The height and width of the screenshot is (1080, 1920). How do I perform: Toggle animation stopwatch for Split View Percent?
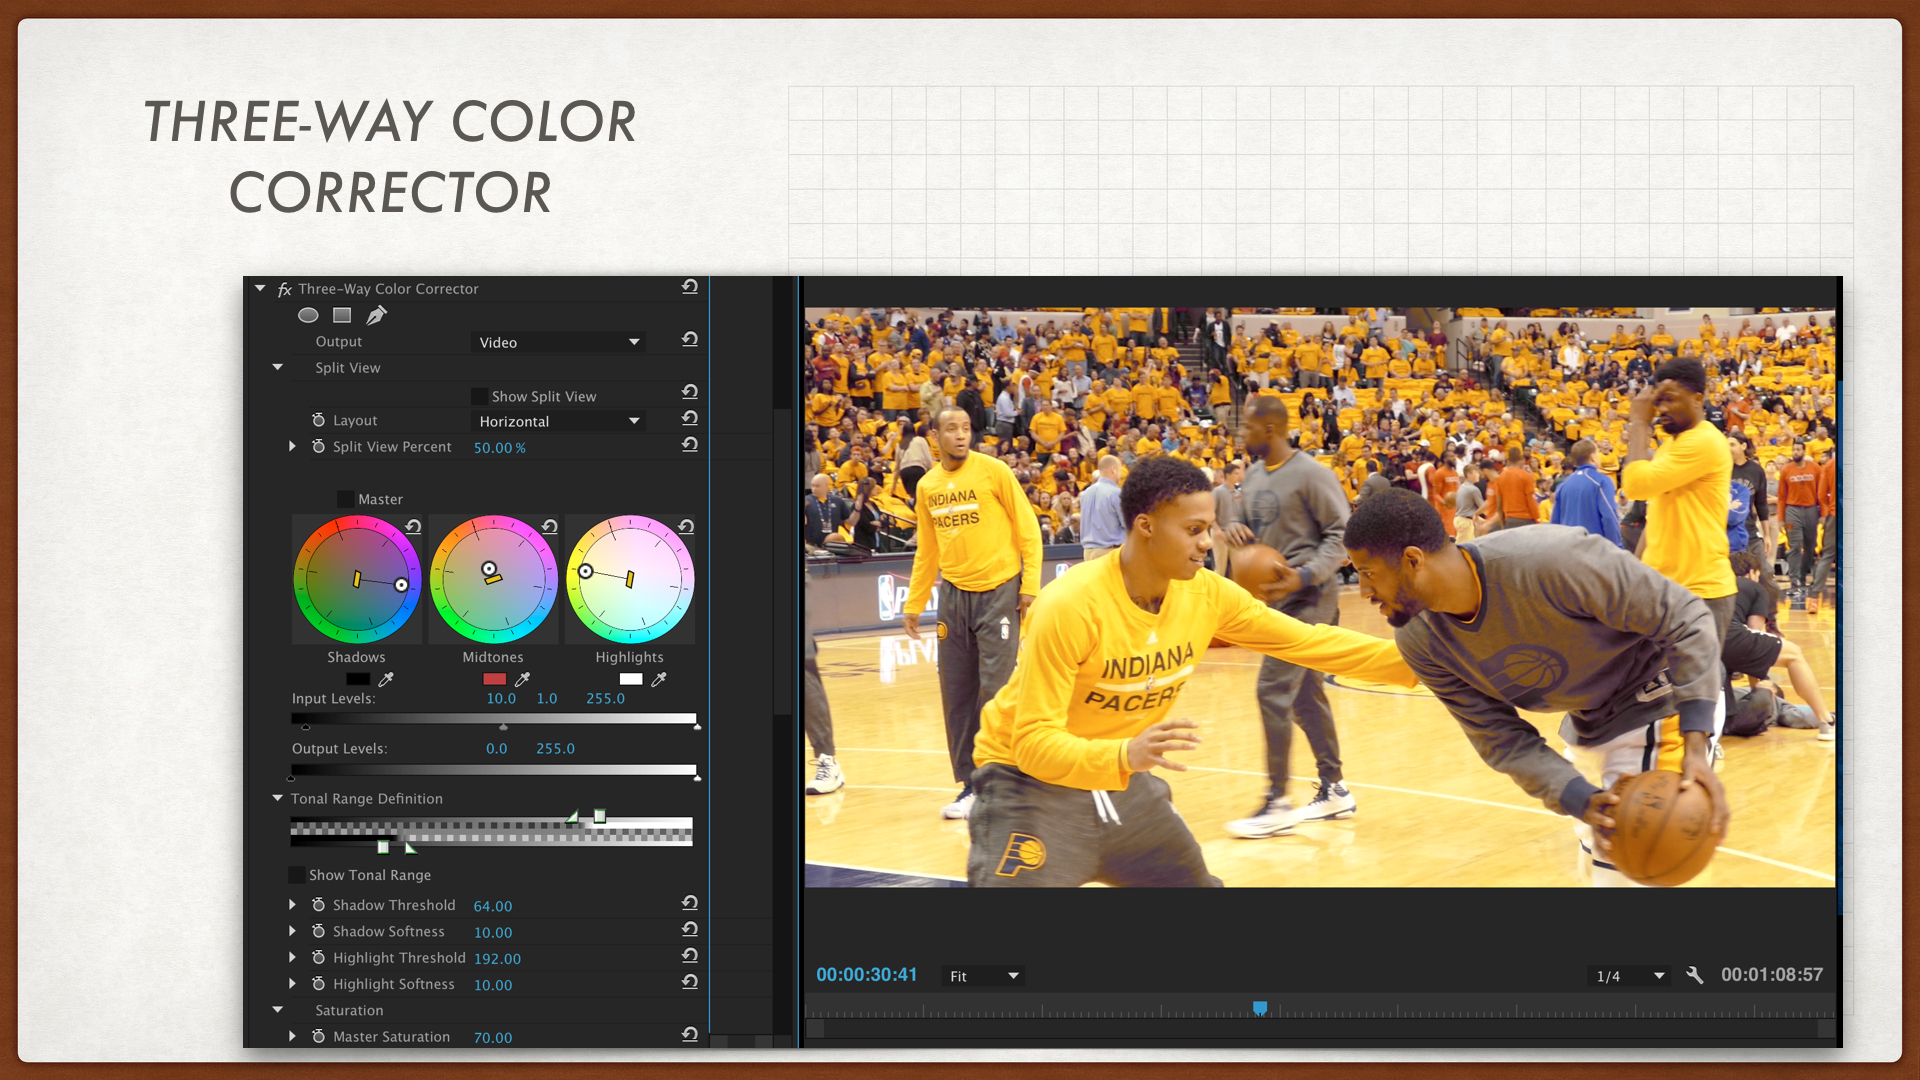[x=318, y=446]
